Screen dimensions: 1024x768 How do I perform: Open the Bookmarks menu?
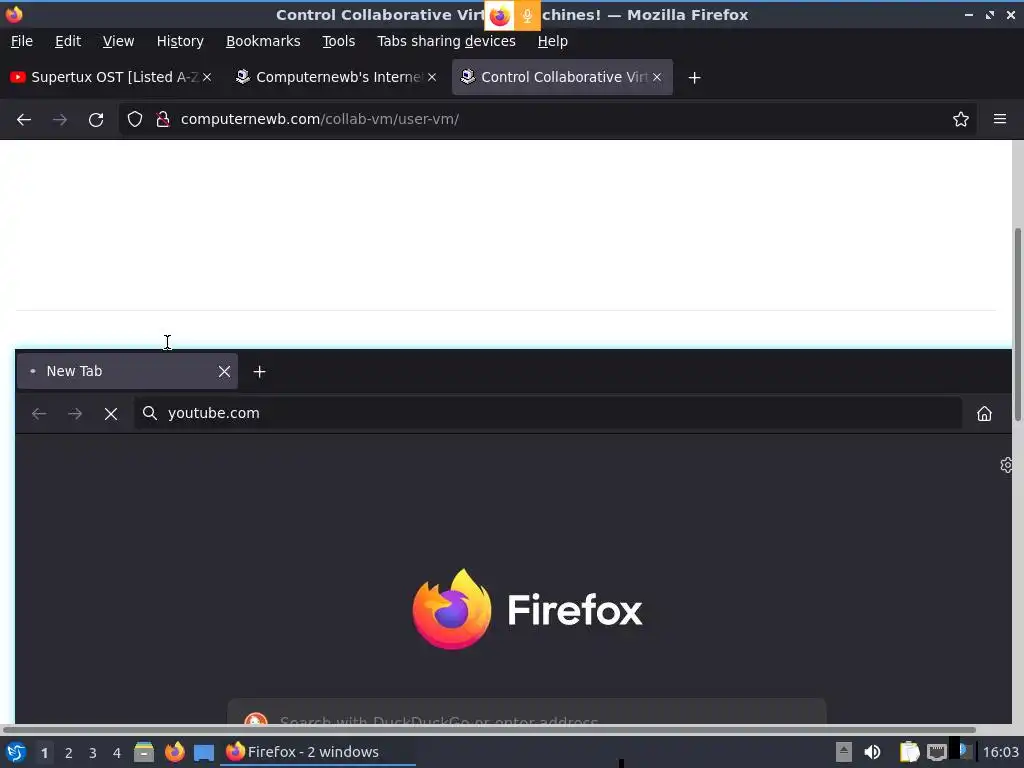point(263,41)
